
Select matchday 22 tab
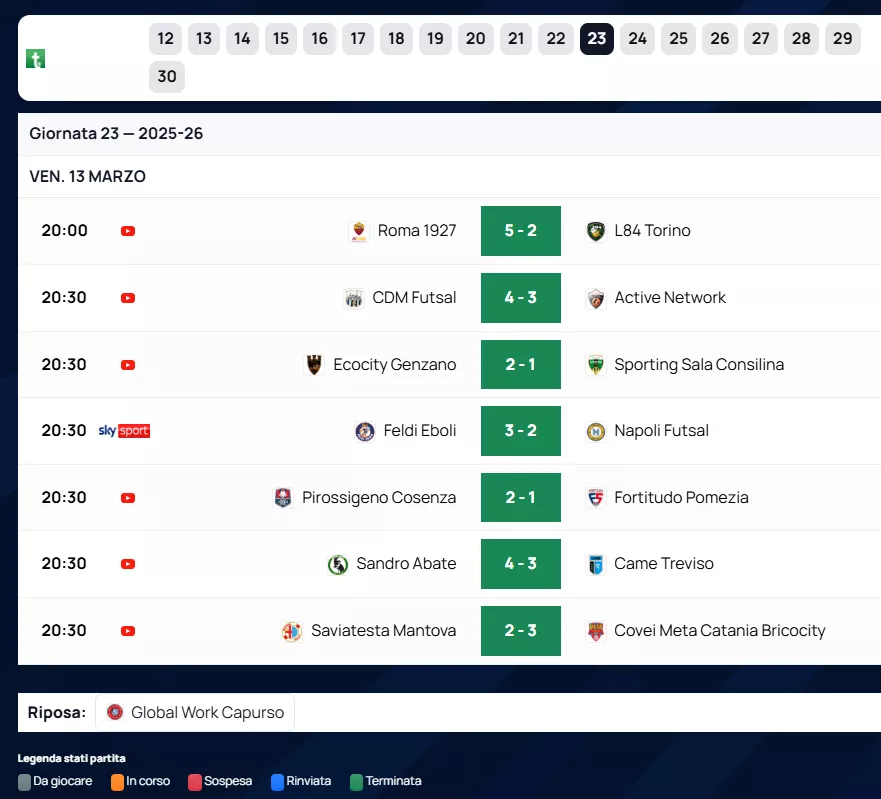555,39
